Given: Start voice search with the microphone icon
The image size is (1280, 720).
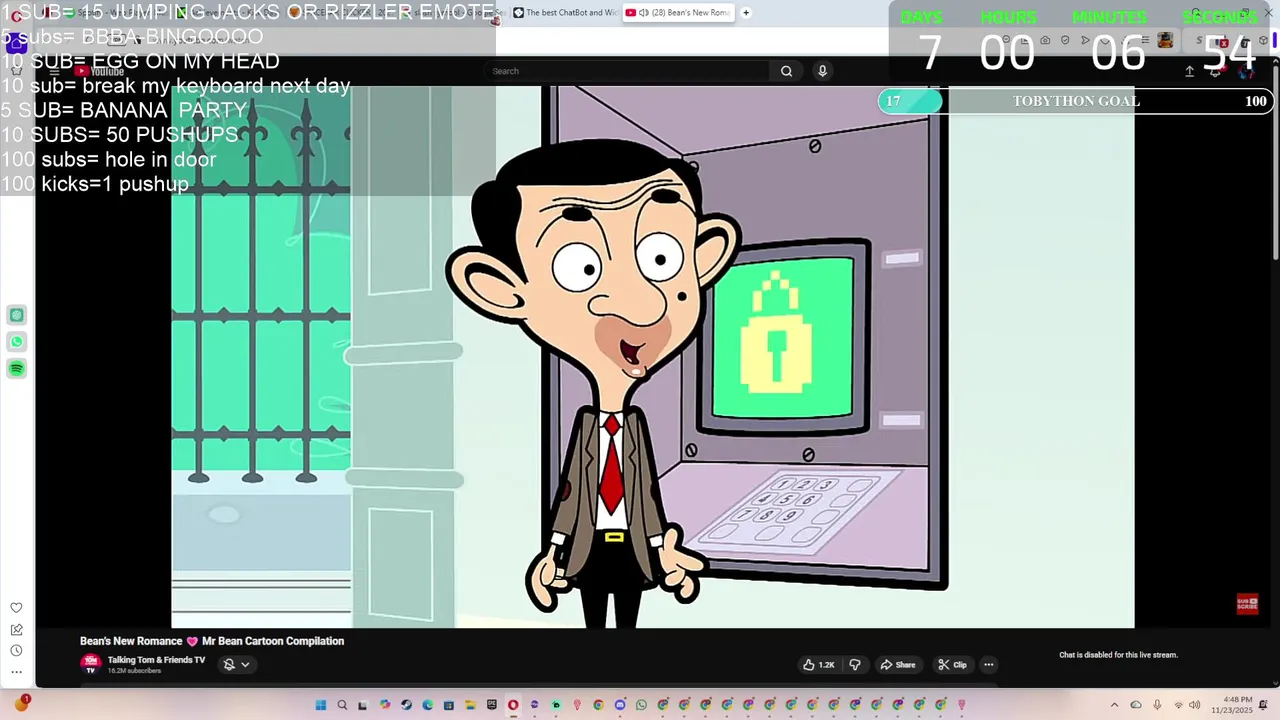Looking at the screenshot, I should (x=822, y=71).
